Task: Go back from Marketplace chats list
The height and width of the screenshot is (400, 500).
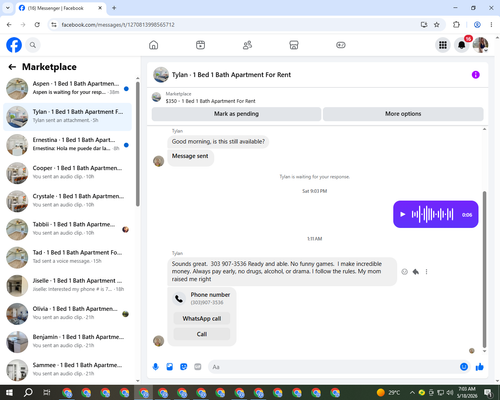Action: 12,67
